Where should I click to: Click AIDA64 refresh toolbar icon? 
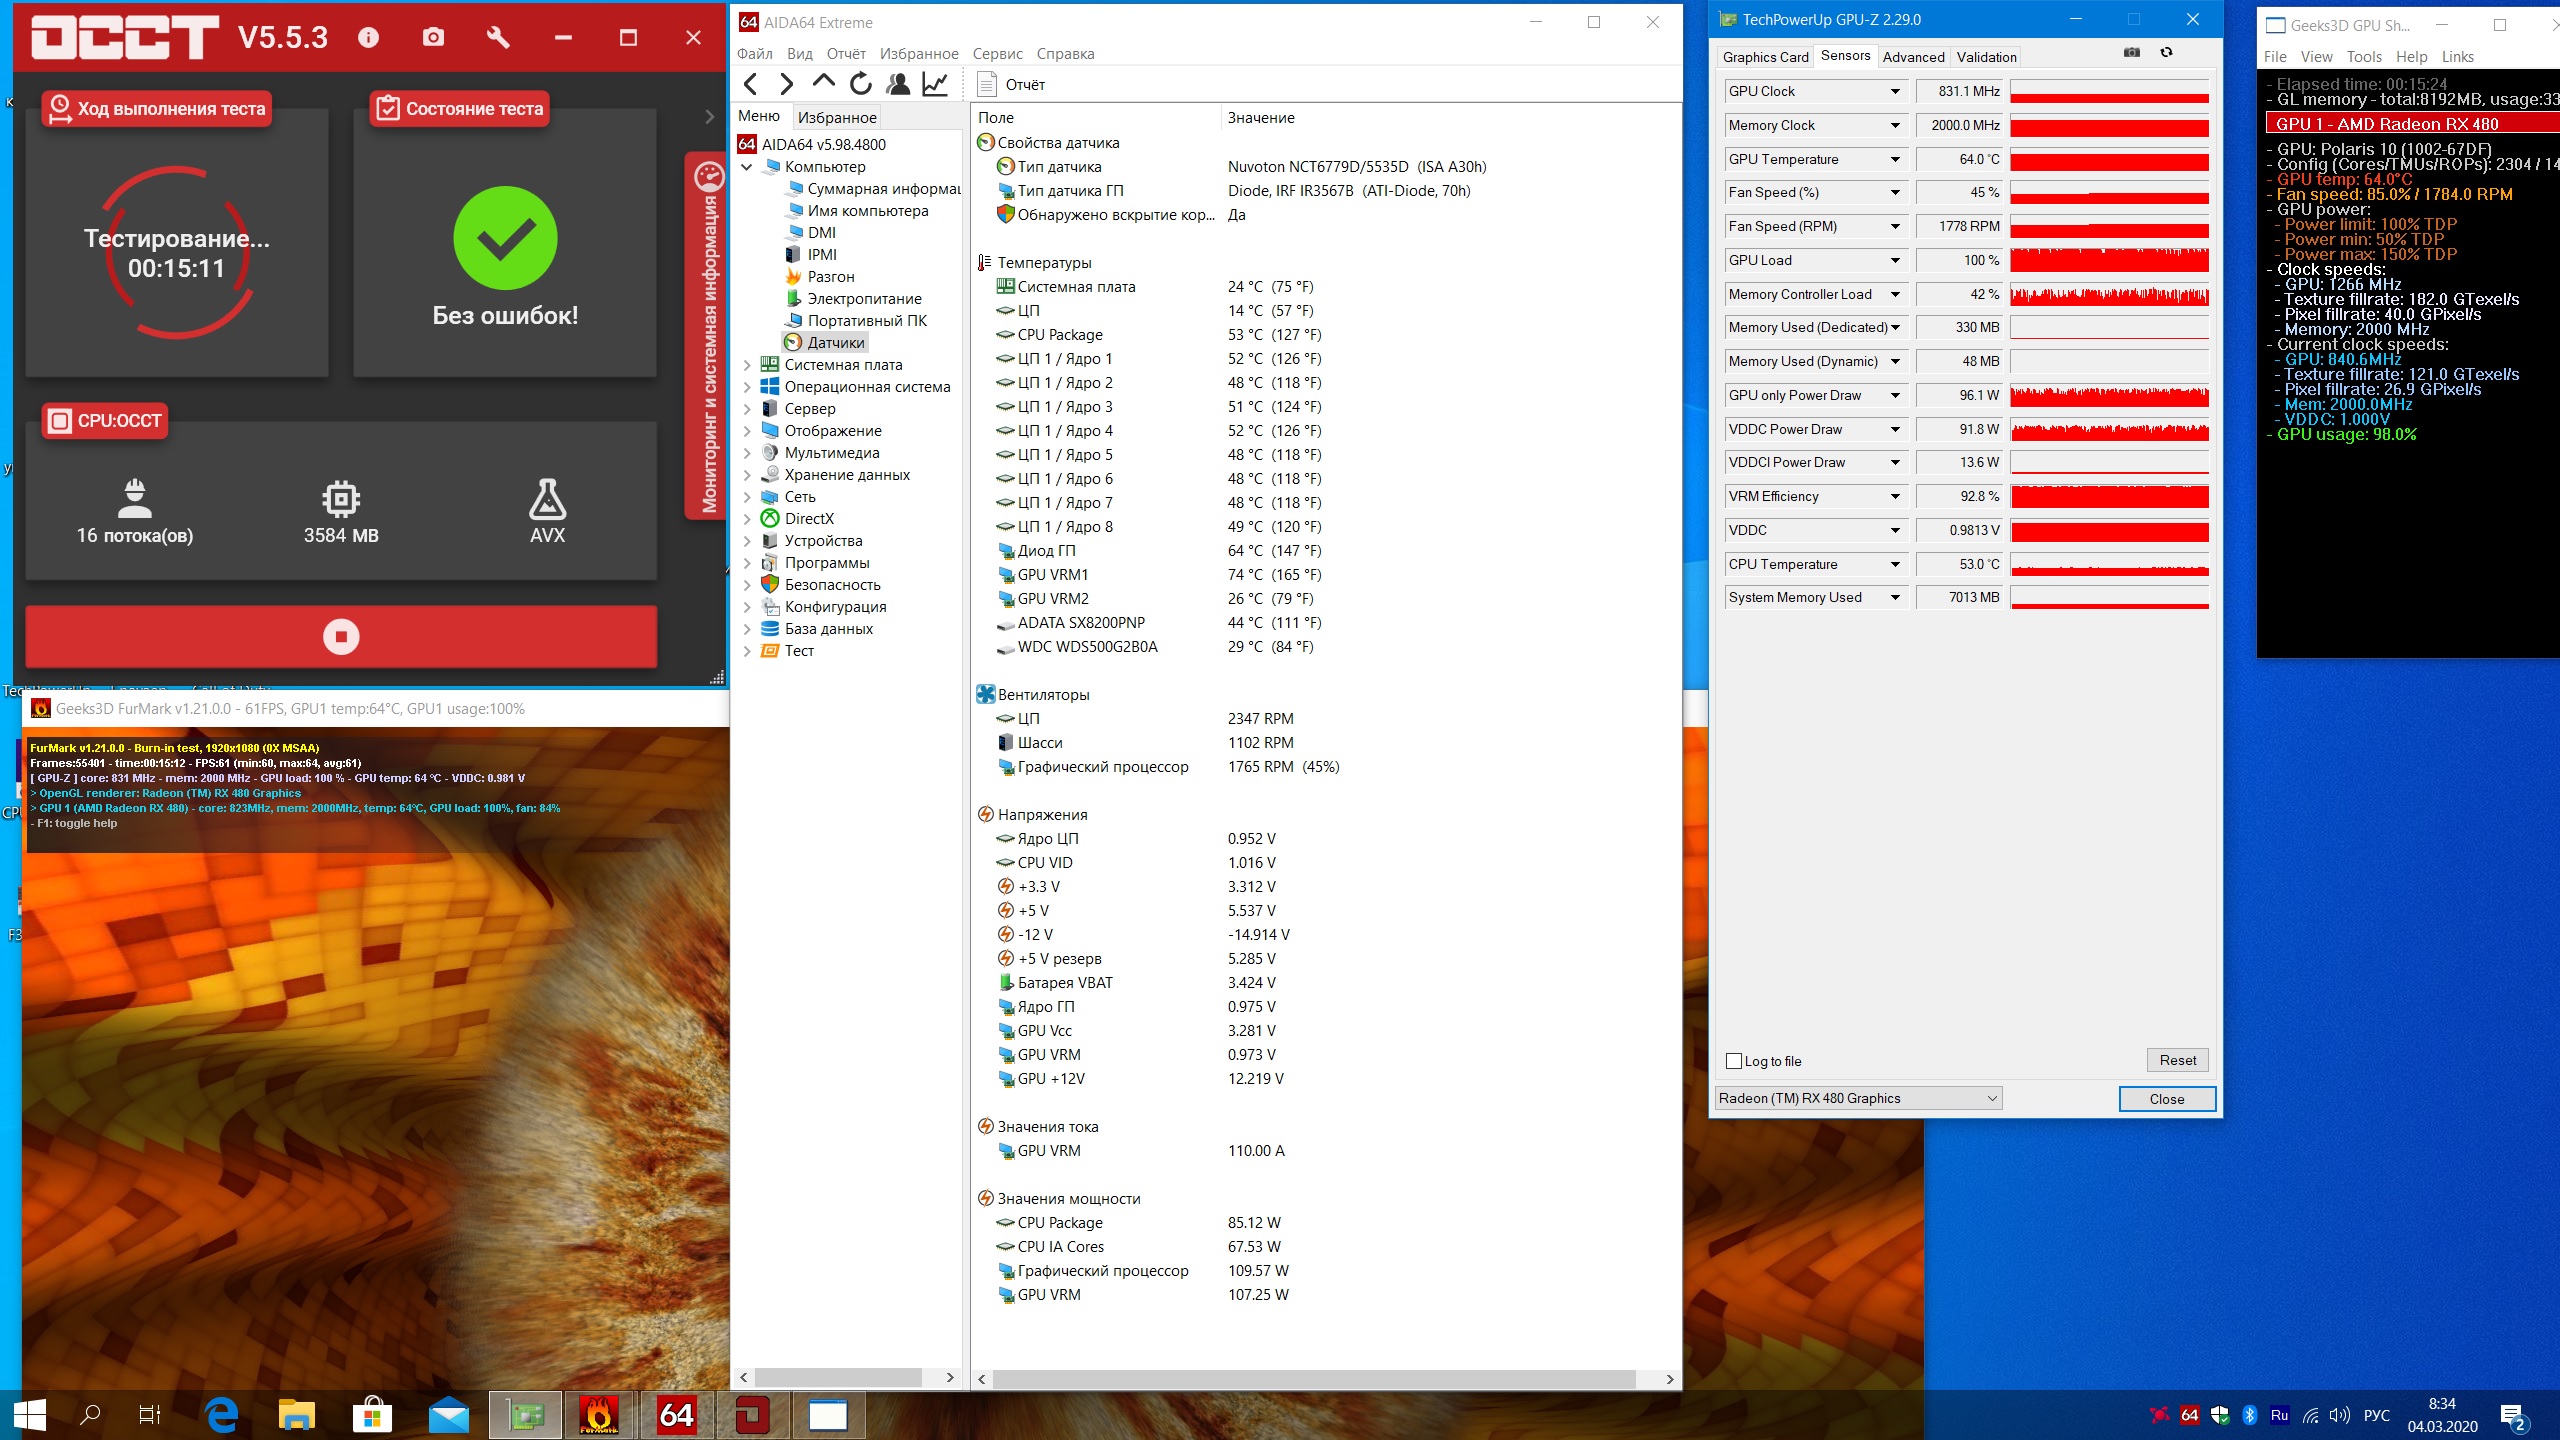click(x=861, y=85)
